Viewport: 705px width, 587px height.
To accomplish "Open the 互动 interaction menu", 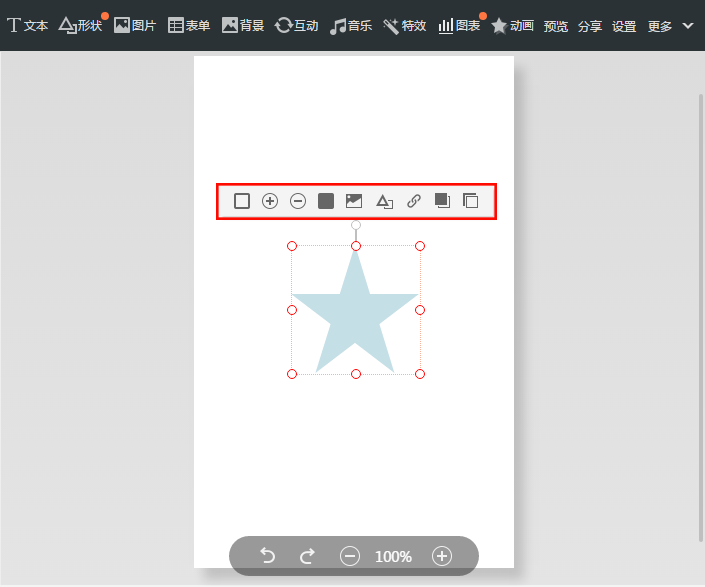I will [x=296, y=26].
